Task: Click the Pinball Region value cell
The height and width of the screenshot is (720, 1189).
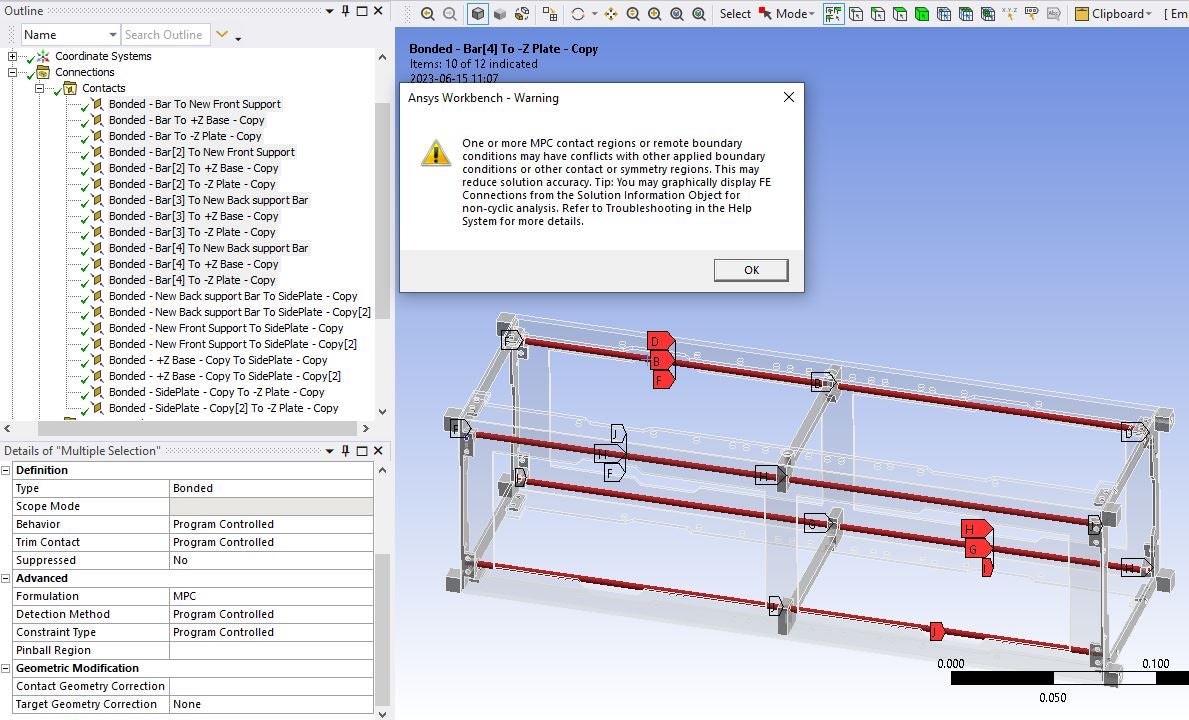Action: tap(271, 650)
